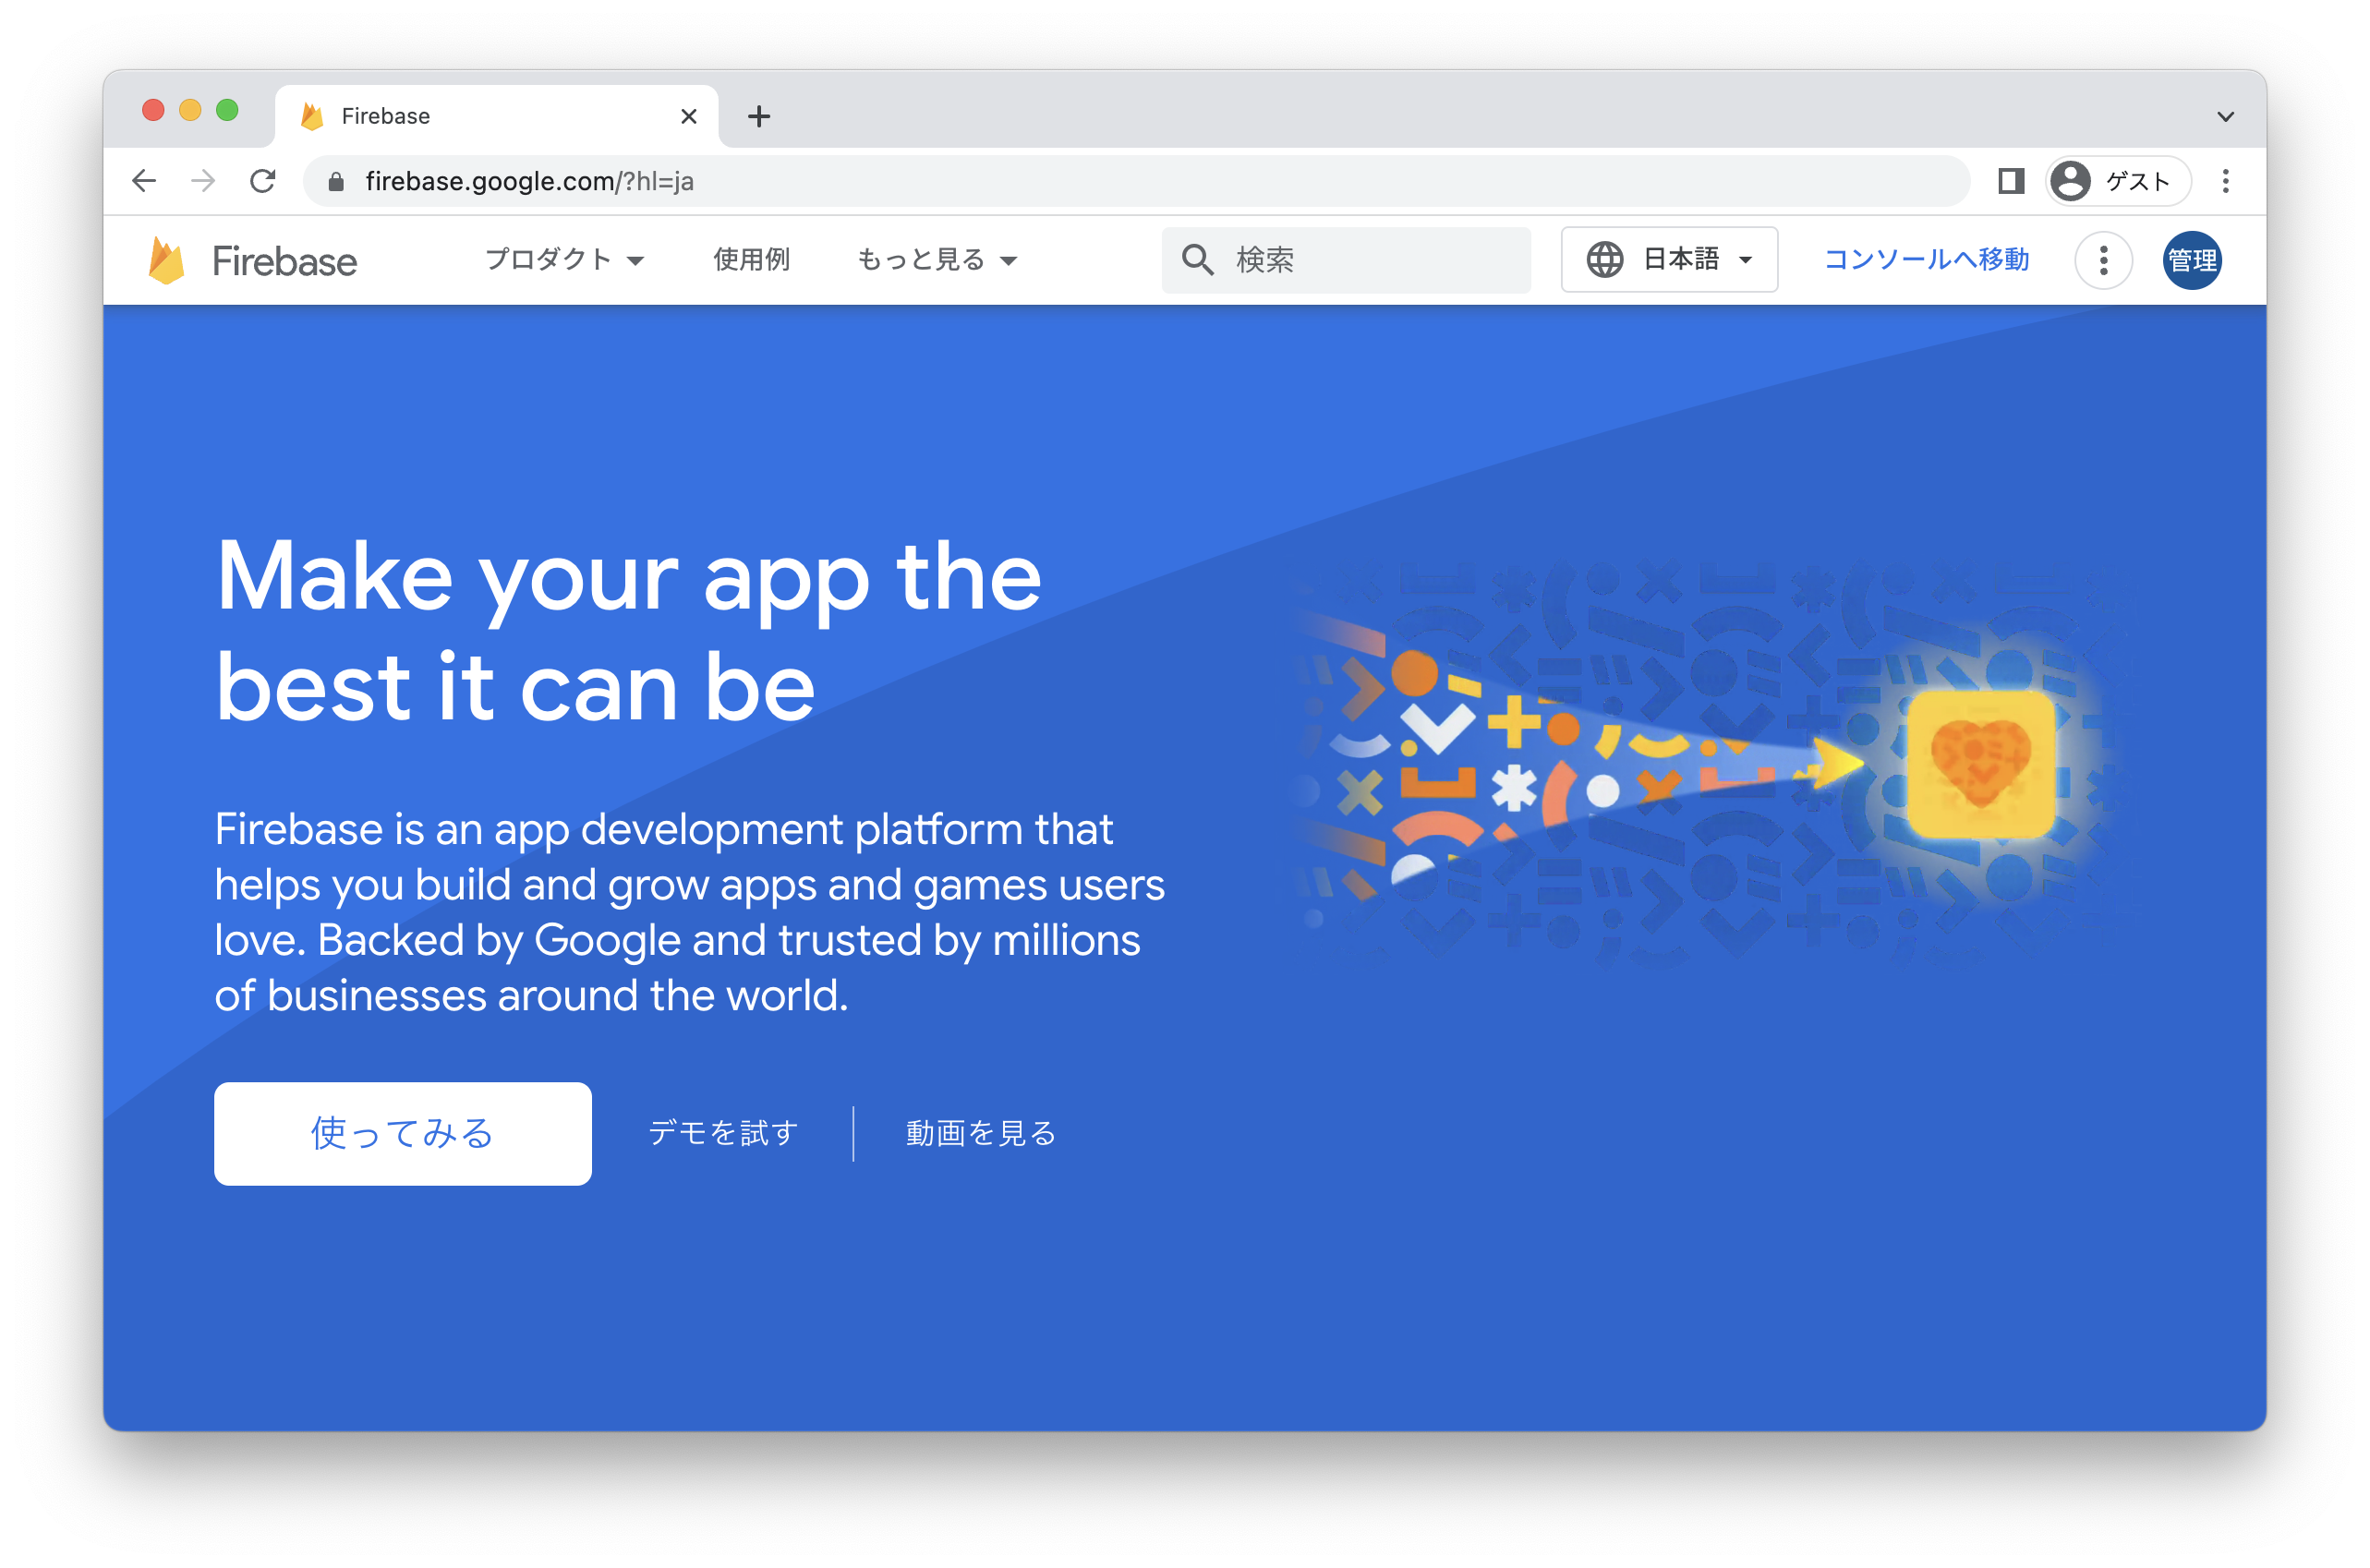Open the three-dot menu beside コンソールへ移動

(x=2103, y=261)
